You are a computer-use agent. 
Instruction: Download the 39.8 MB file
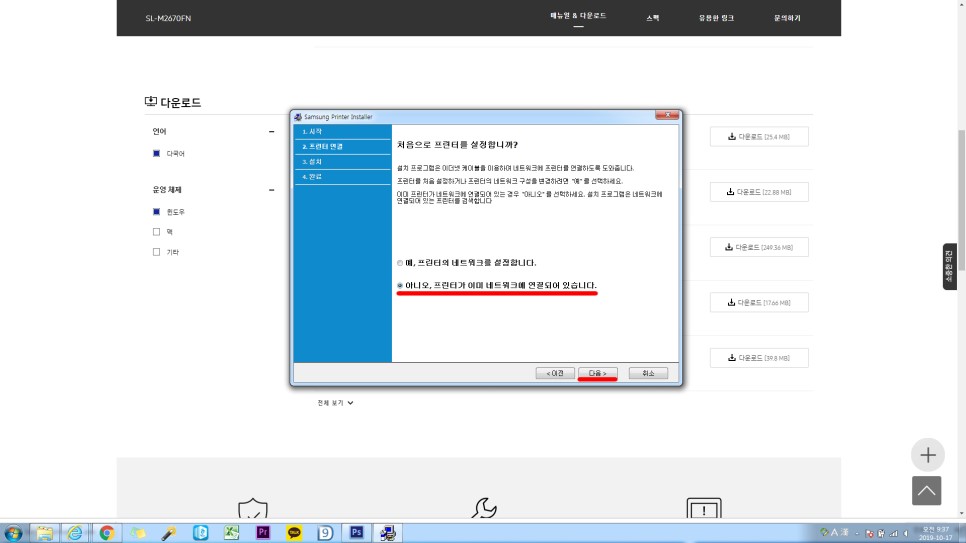(759, 358)
